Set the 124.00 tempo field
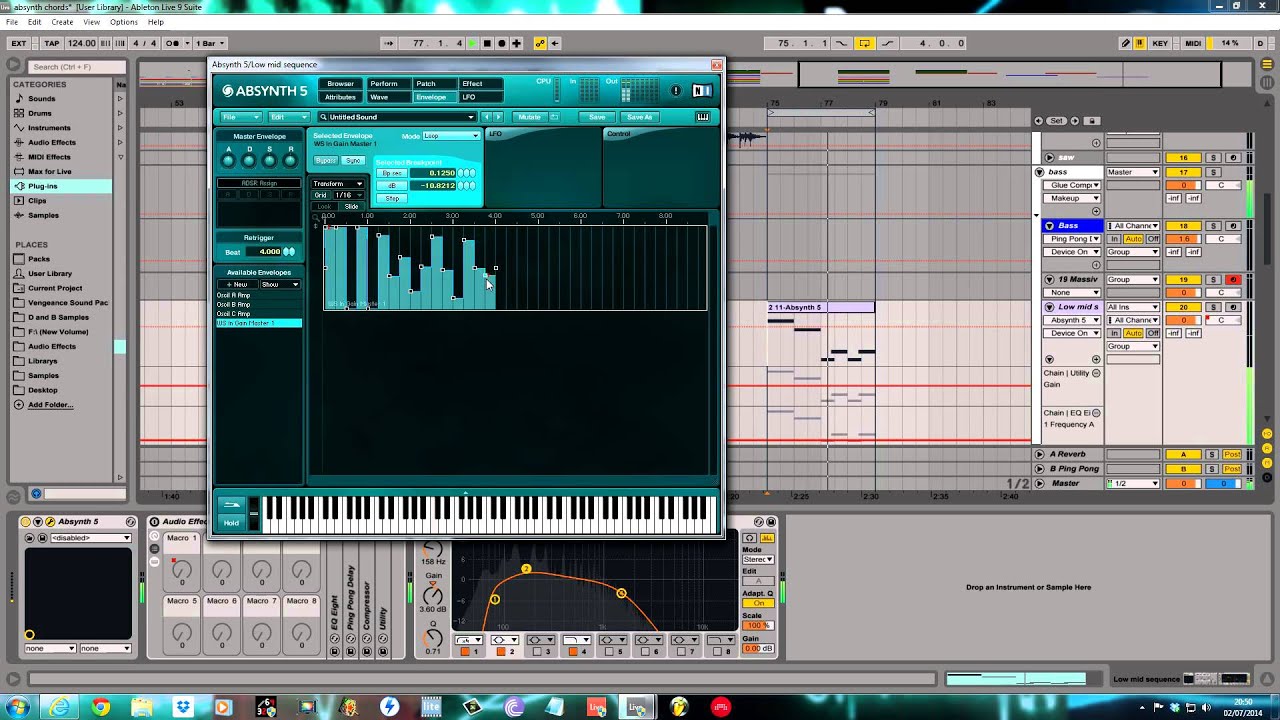 point(82,43)
